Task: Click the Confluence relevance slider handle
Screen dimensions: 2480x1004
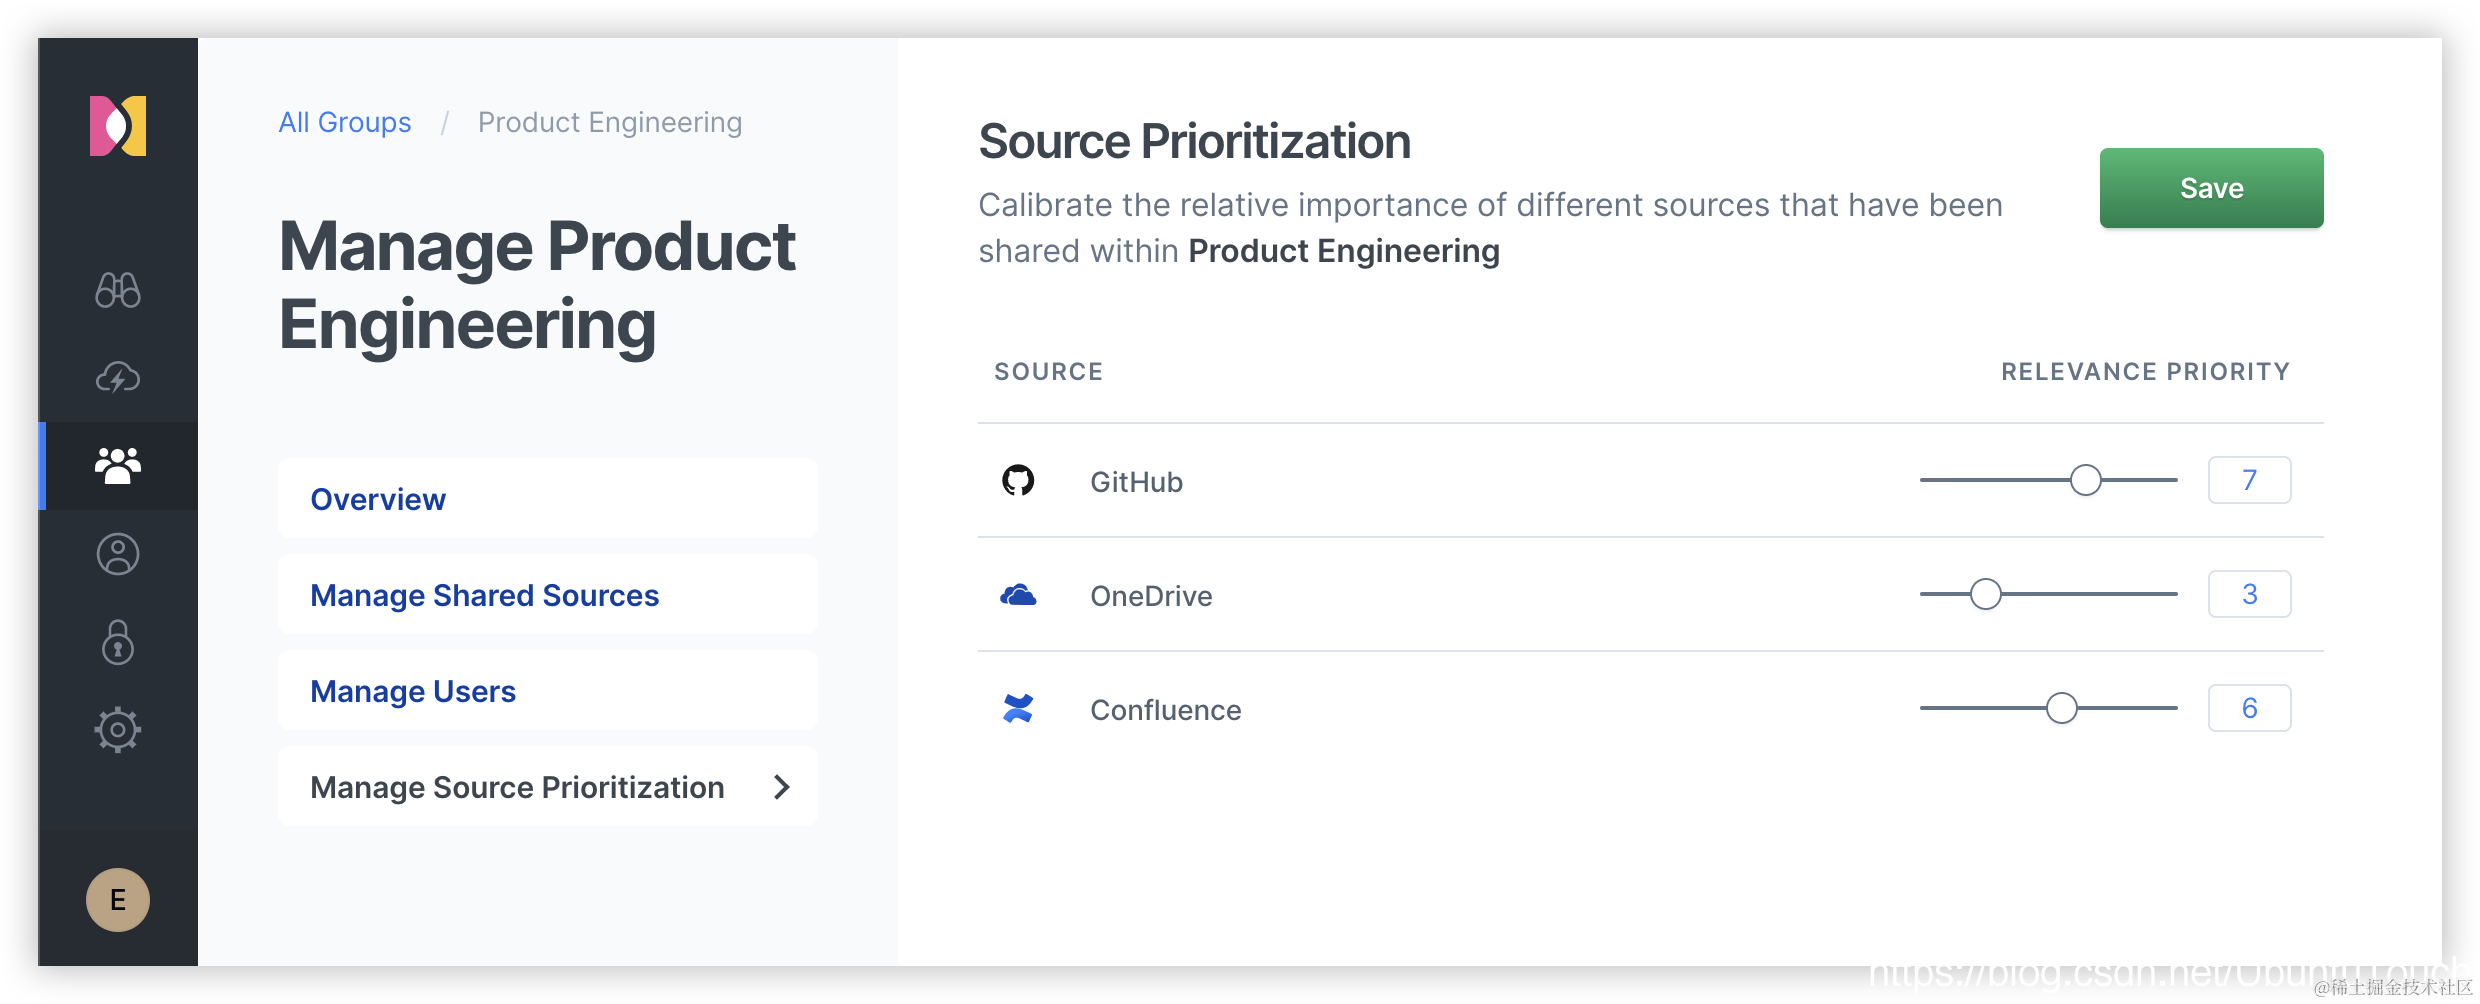Action: tap(2062, 709)
